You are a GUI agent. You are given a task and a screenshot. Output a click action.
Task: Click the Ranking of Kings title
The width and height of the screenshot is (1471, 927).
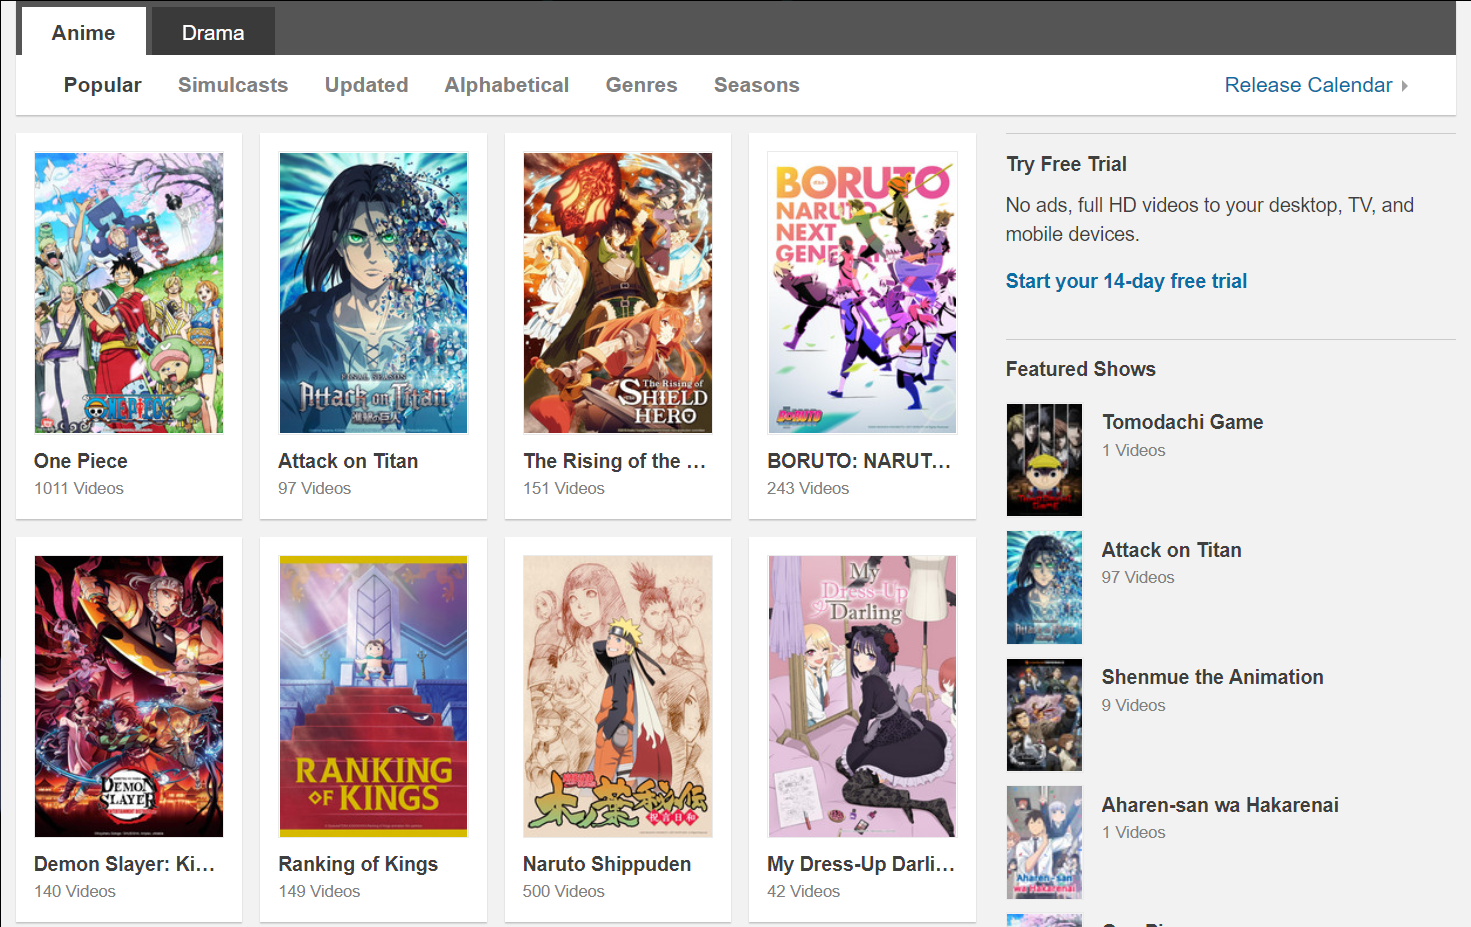pyautogui.click(x=358, y=864)
